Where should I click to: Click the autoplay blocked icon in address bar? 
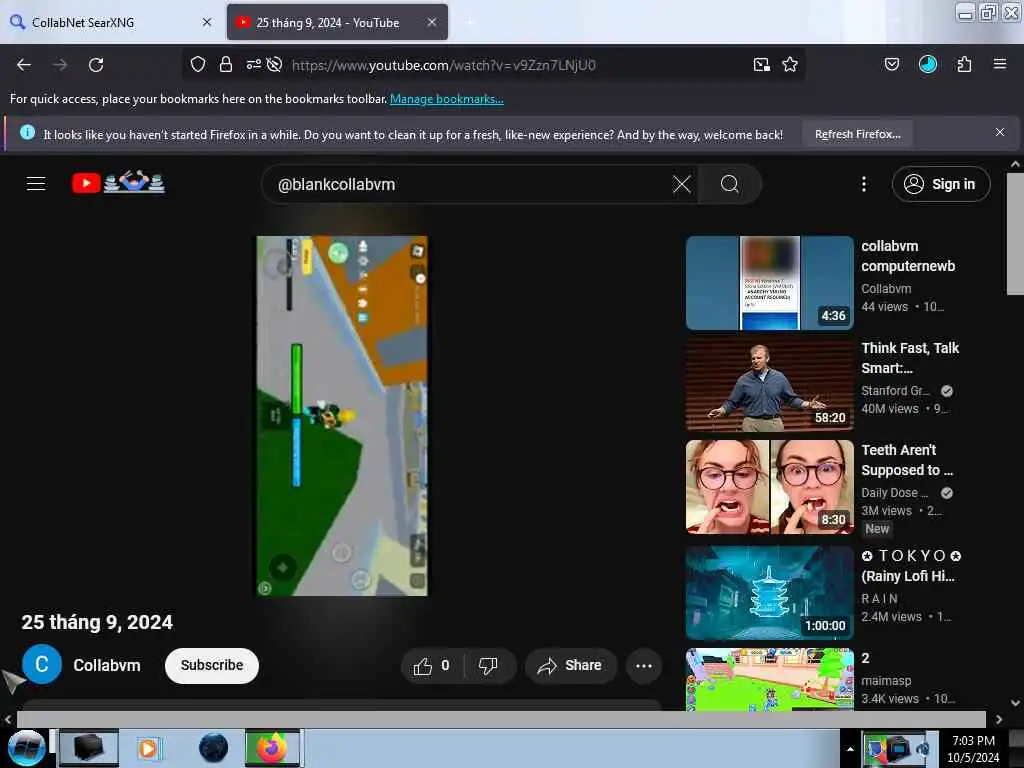pyautogui.click(x=274, y=65)
